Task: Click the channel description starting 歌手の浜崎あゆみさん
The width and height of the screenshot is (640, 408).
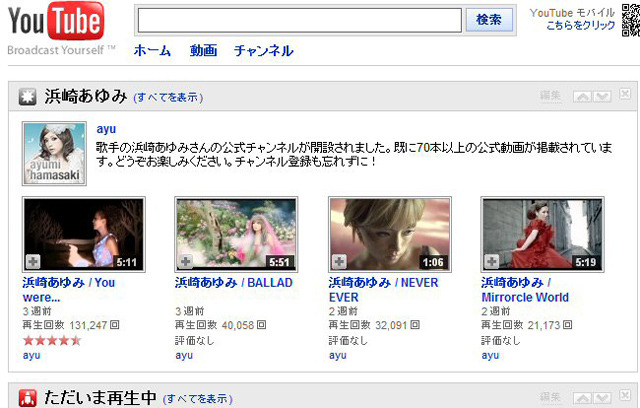Action: coord(354,154)
